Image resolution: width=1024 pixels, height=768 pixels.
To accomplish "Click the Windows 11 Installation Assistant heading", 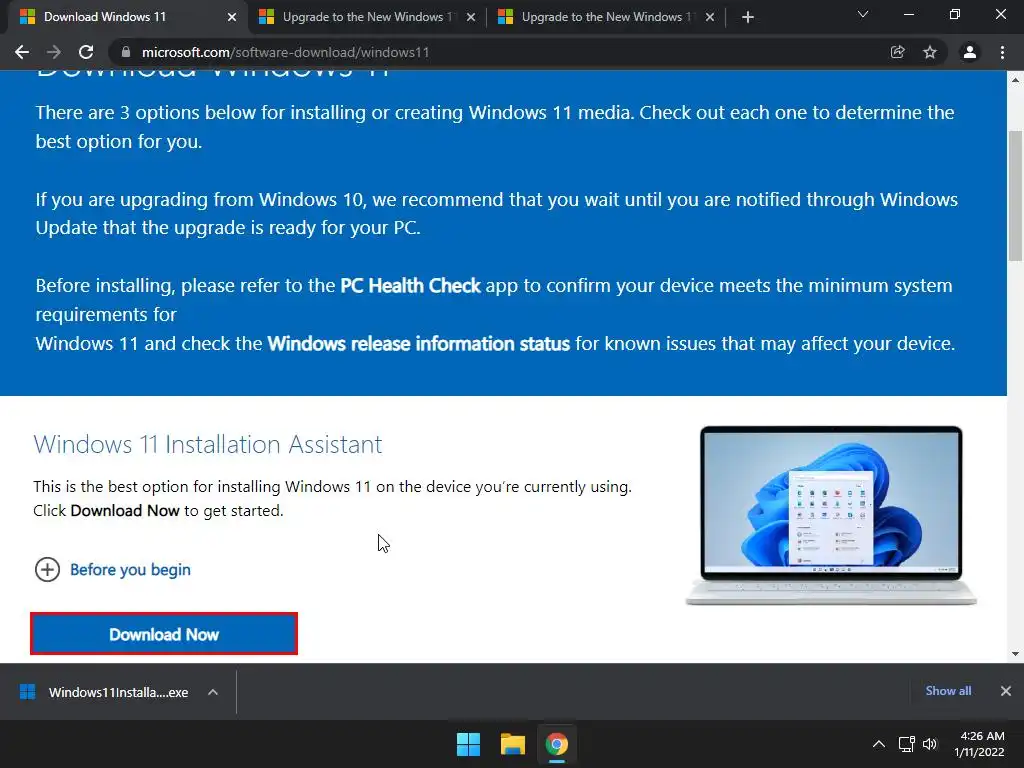I will [208, 445].
